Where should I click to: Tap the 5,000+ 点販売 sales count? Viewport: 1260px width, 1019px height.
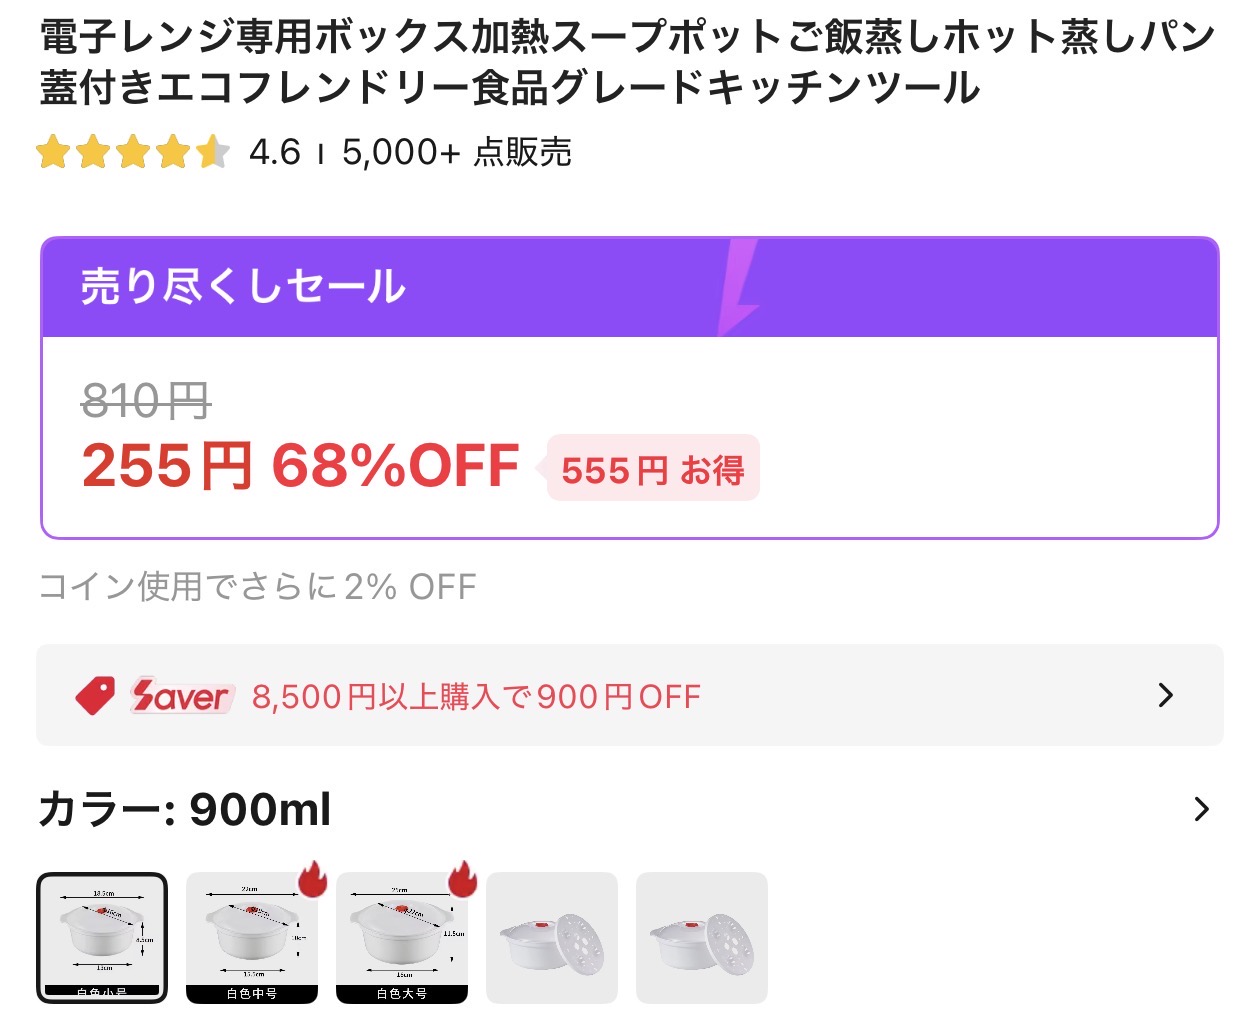pyautogui.click(x=457, y=153)
